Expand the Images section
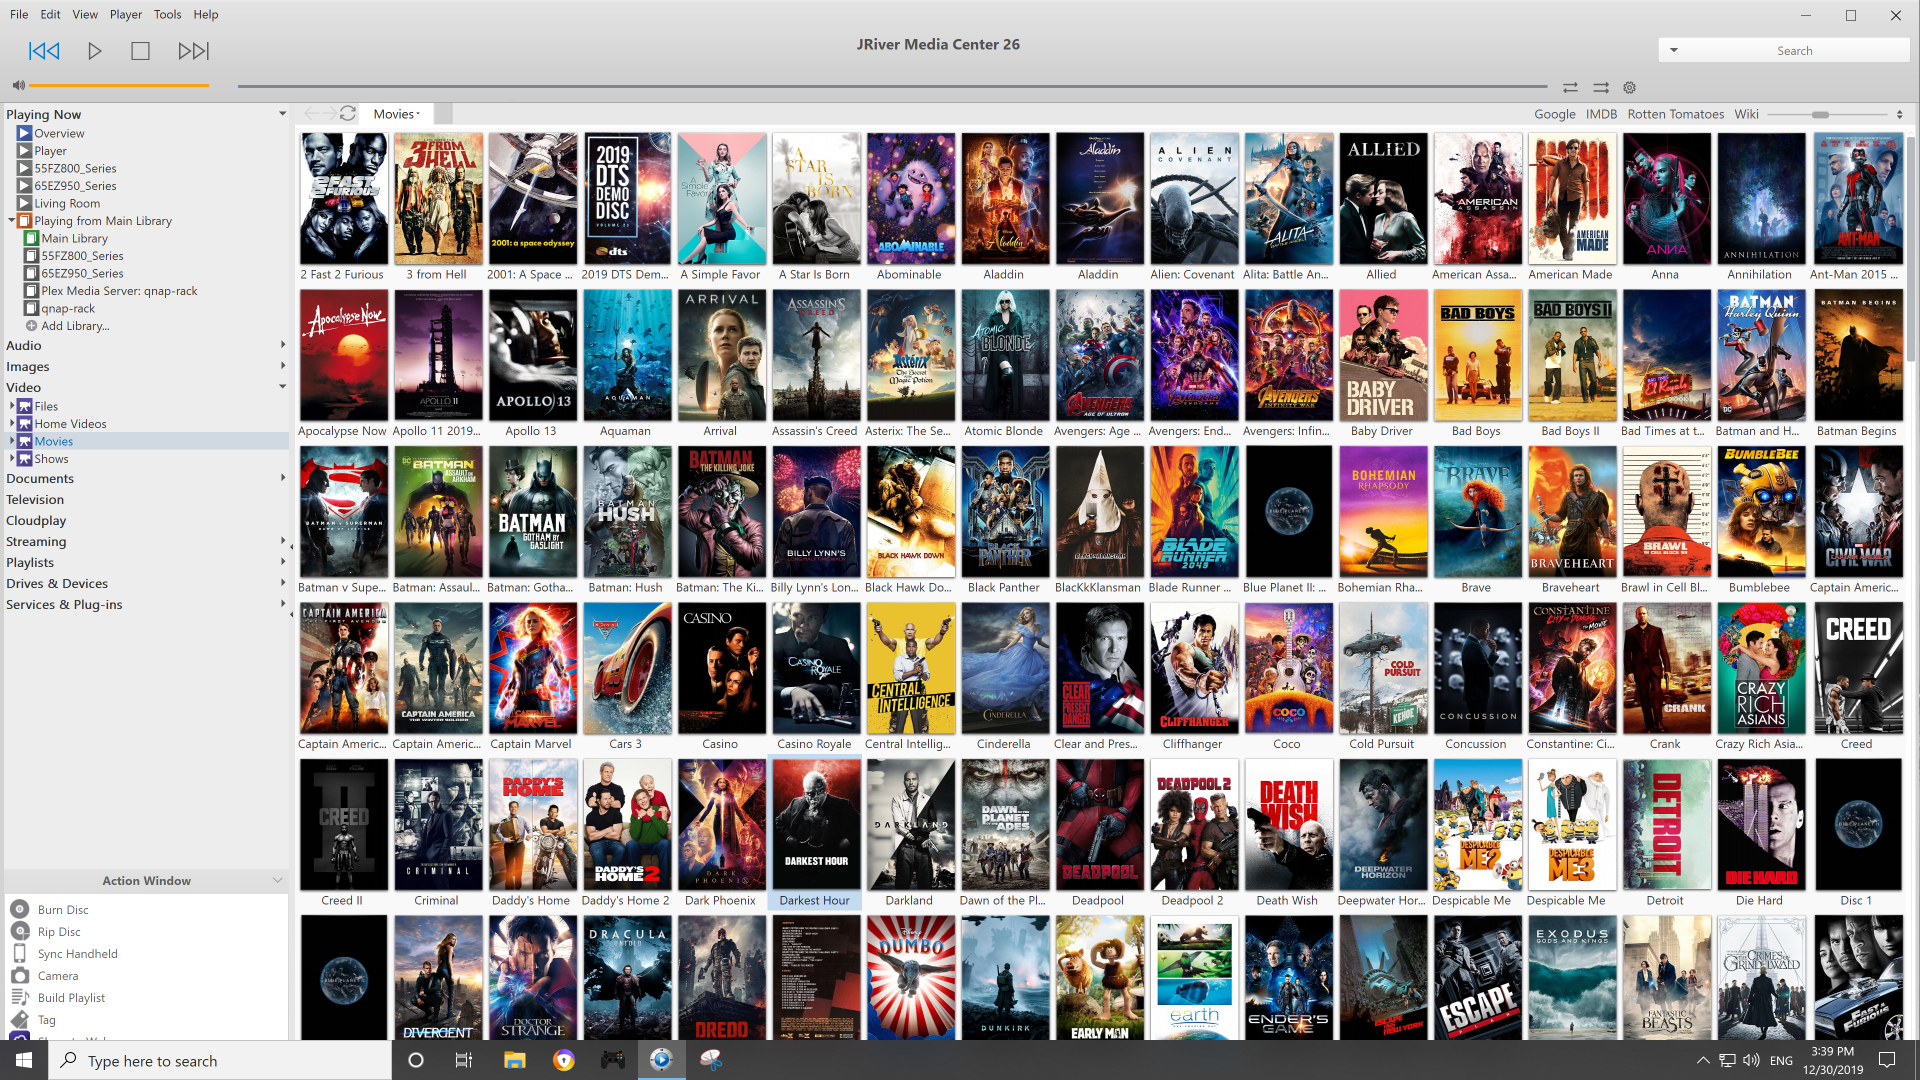 point(283,366)
